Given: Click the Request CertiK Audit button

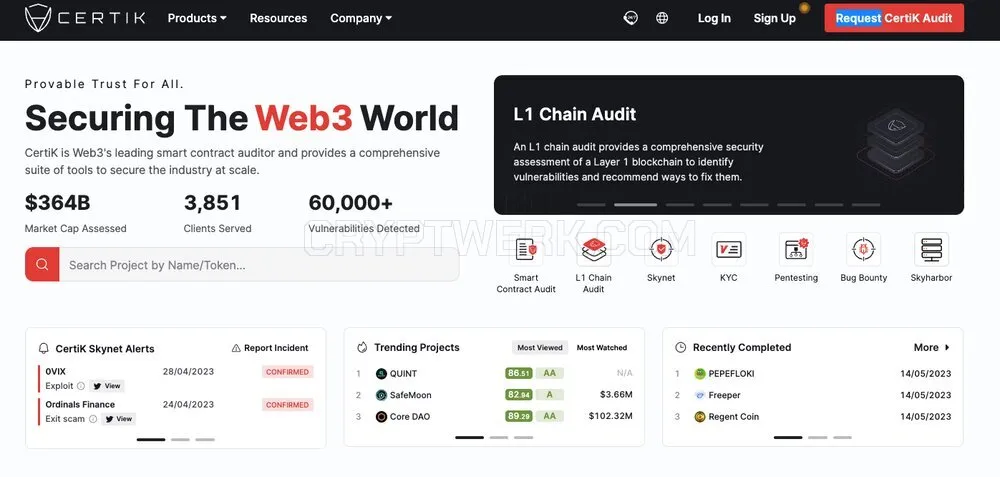Looking at the screenshot, I should point(893,18).
